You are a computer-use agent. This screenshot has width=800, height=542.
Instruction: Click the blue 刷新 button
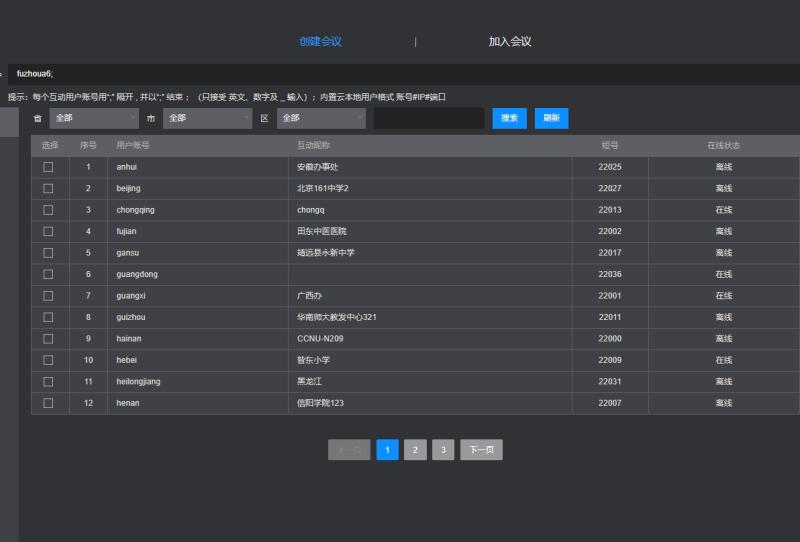coord(551,118)
